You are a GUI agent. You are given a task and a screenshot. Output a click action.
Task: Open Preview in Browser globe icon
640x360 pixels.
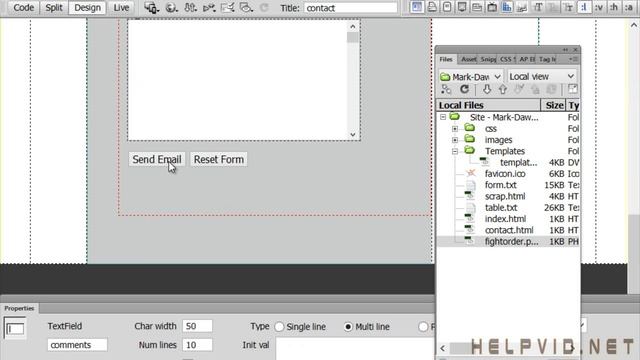tap(171, 8)
